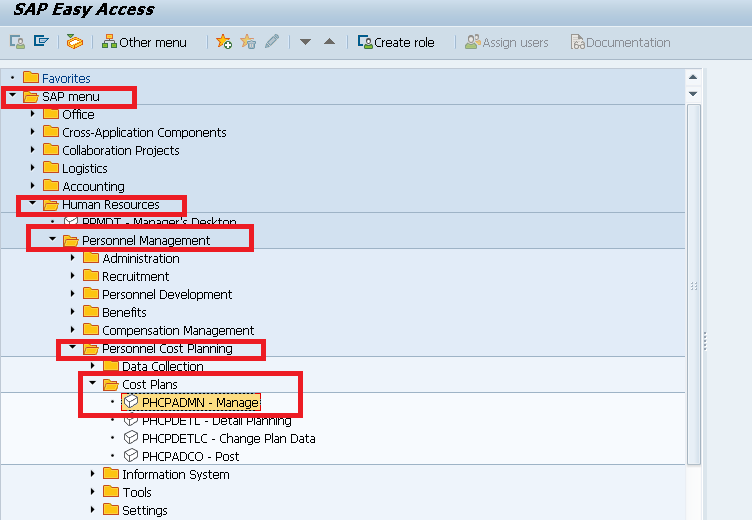
Task: Click the Create role button
Action: tap(396, 42)
